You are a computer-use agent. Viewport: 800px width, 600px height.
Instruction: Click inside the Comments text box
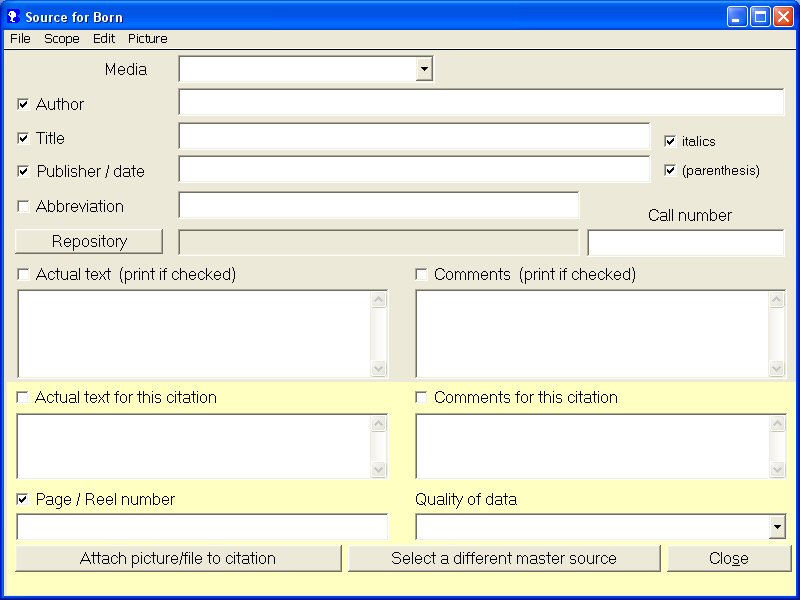[x=592, y=334]
